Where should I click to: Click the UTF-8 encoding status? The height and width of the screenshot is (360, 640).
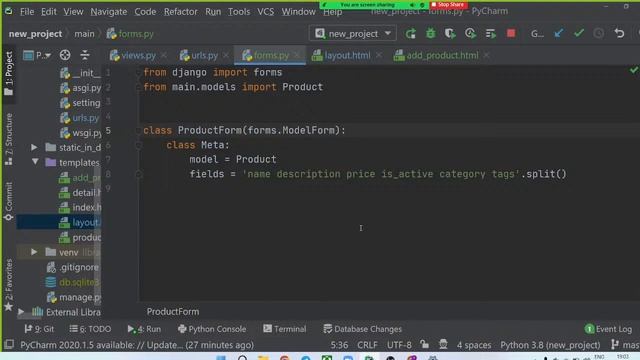point(399,345)
